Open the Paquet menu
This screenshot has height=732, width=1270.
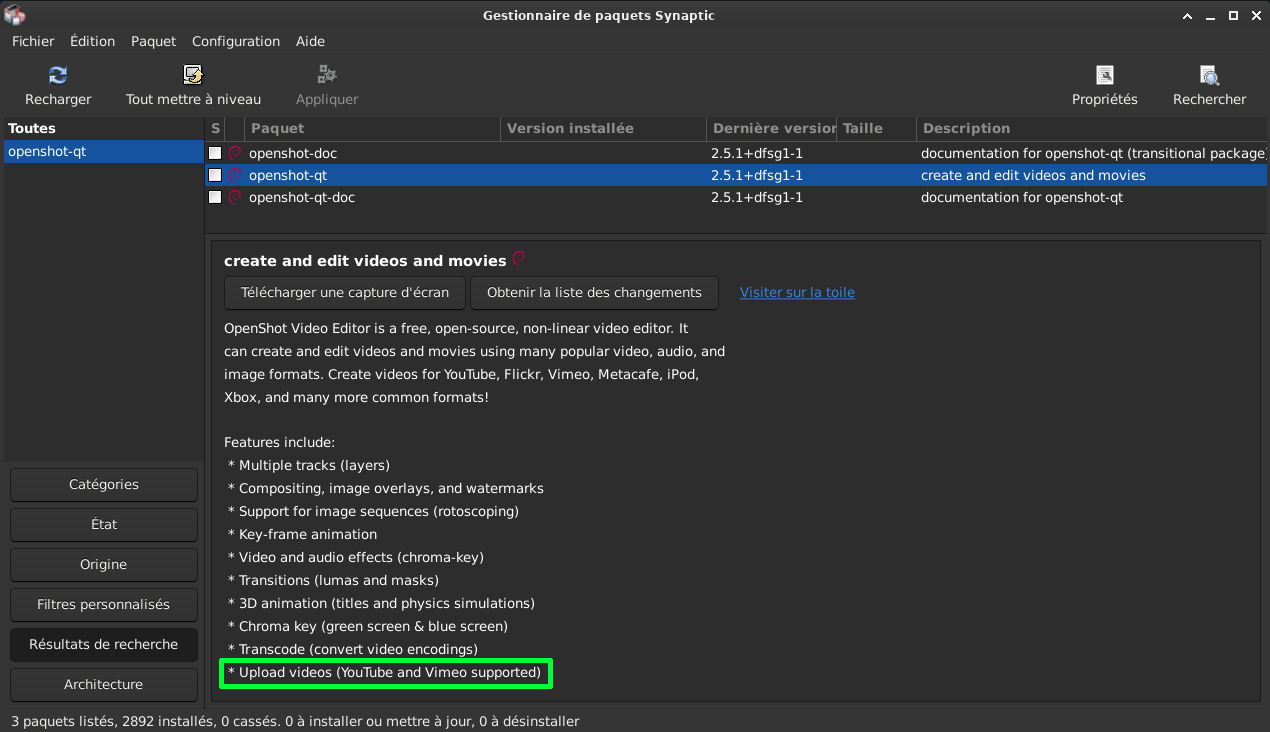click(x=153, y=41)
